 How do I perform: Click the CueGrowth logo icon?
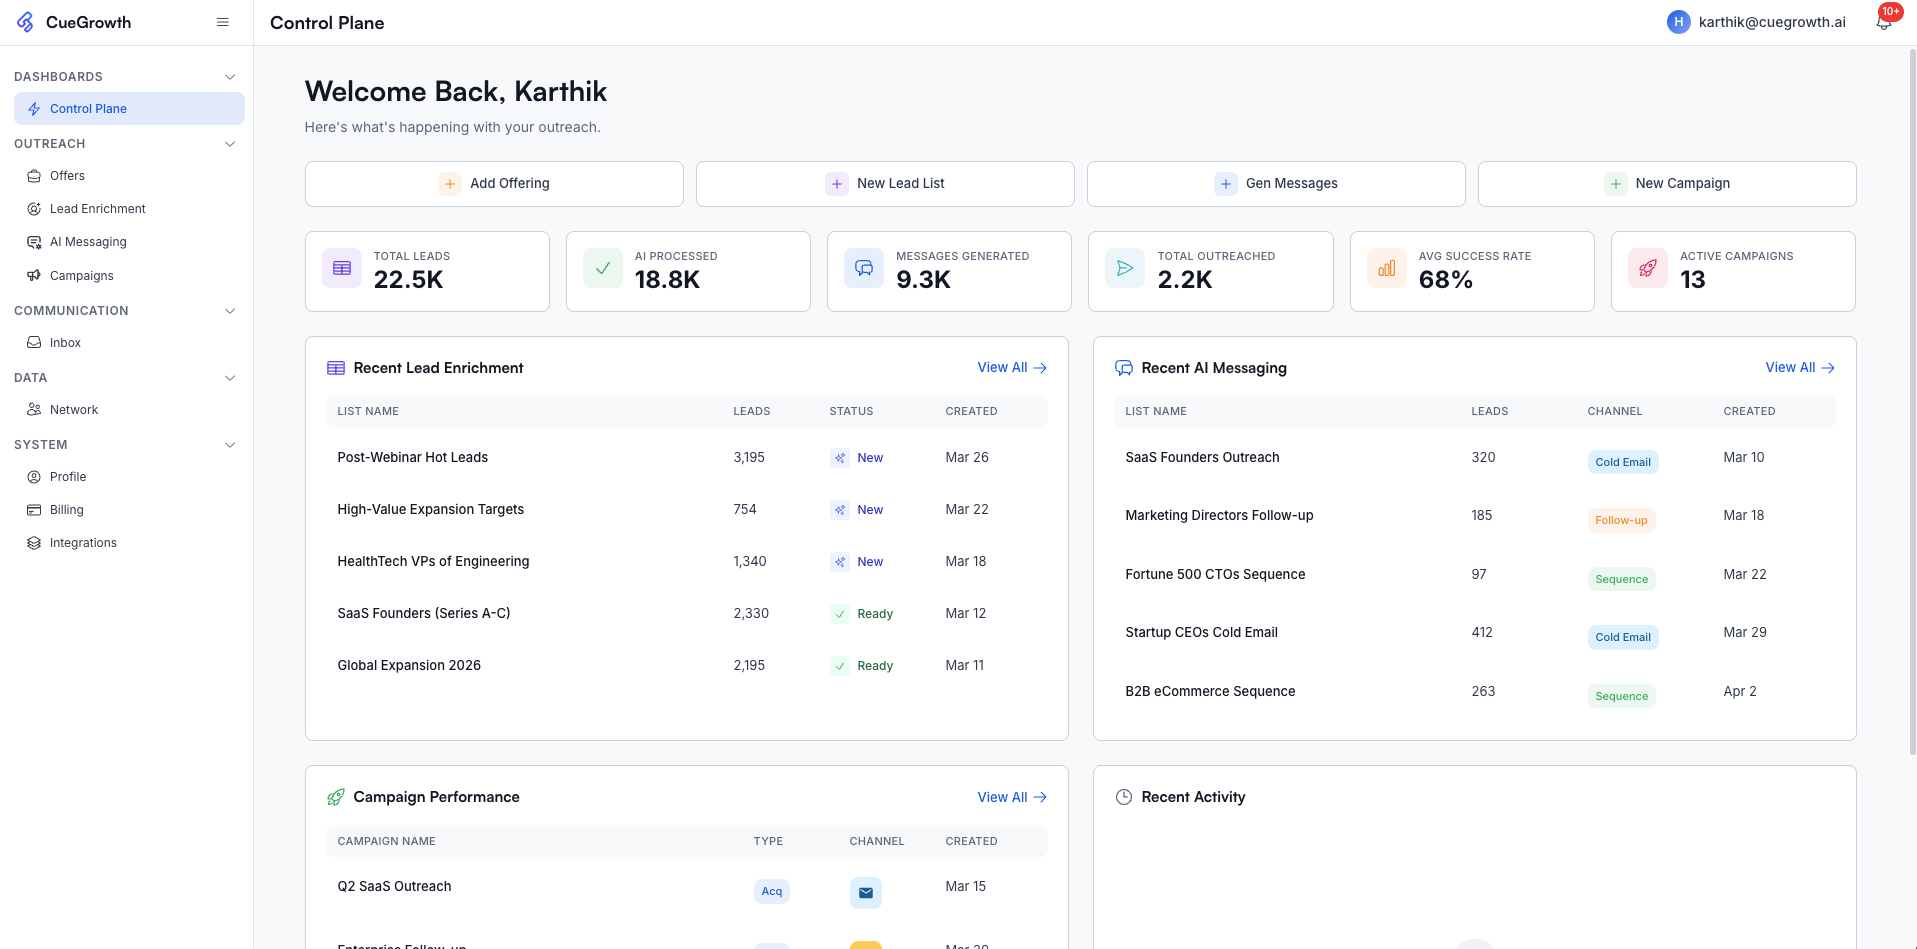pos(25,22)
